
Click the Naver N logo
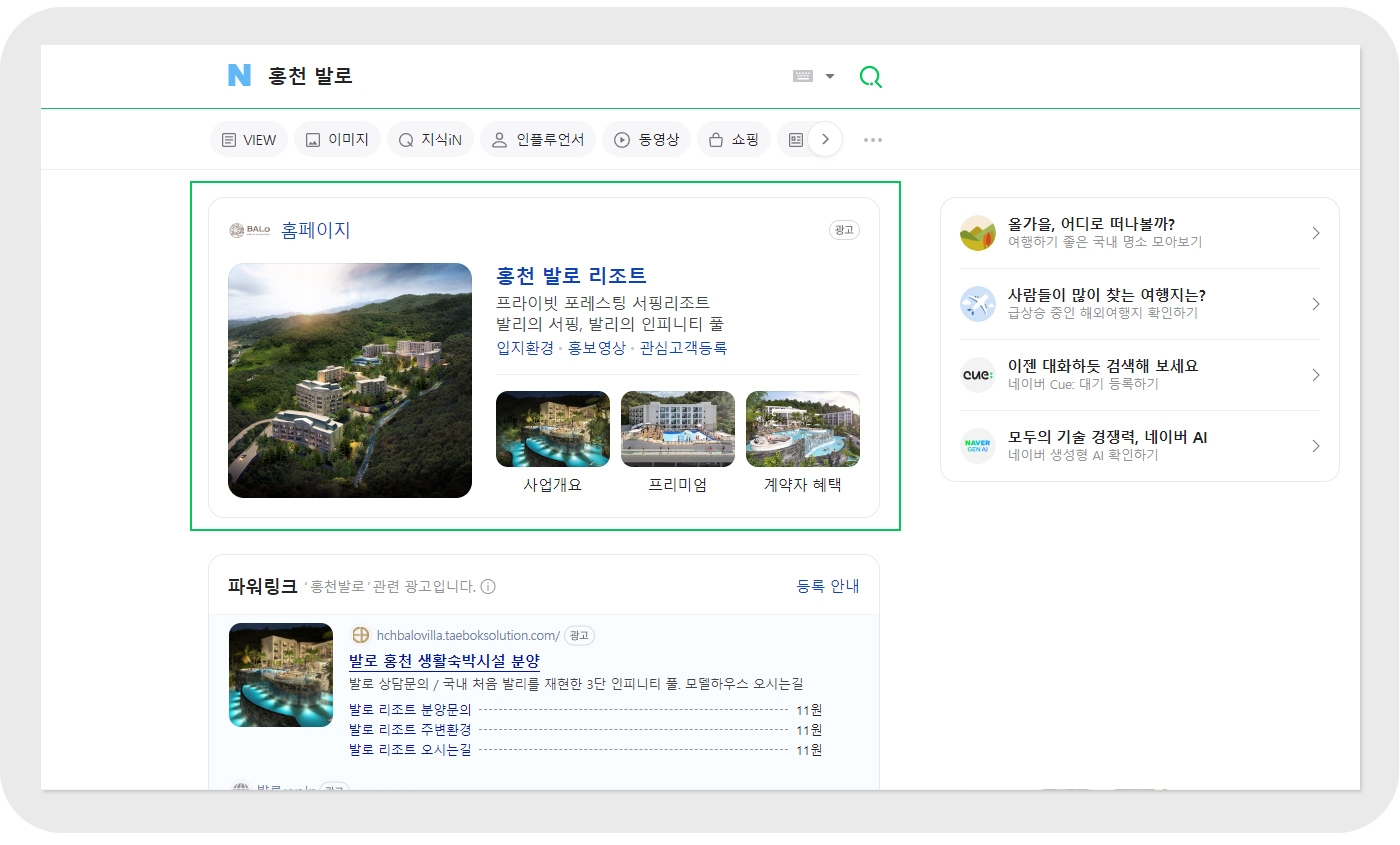click(x=239, y=75)
